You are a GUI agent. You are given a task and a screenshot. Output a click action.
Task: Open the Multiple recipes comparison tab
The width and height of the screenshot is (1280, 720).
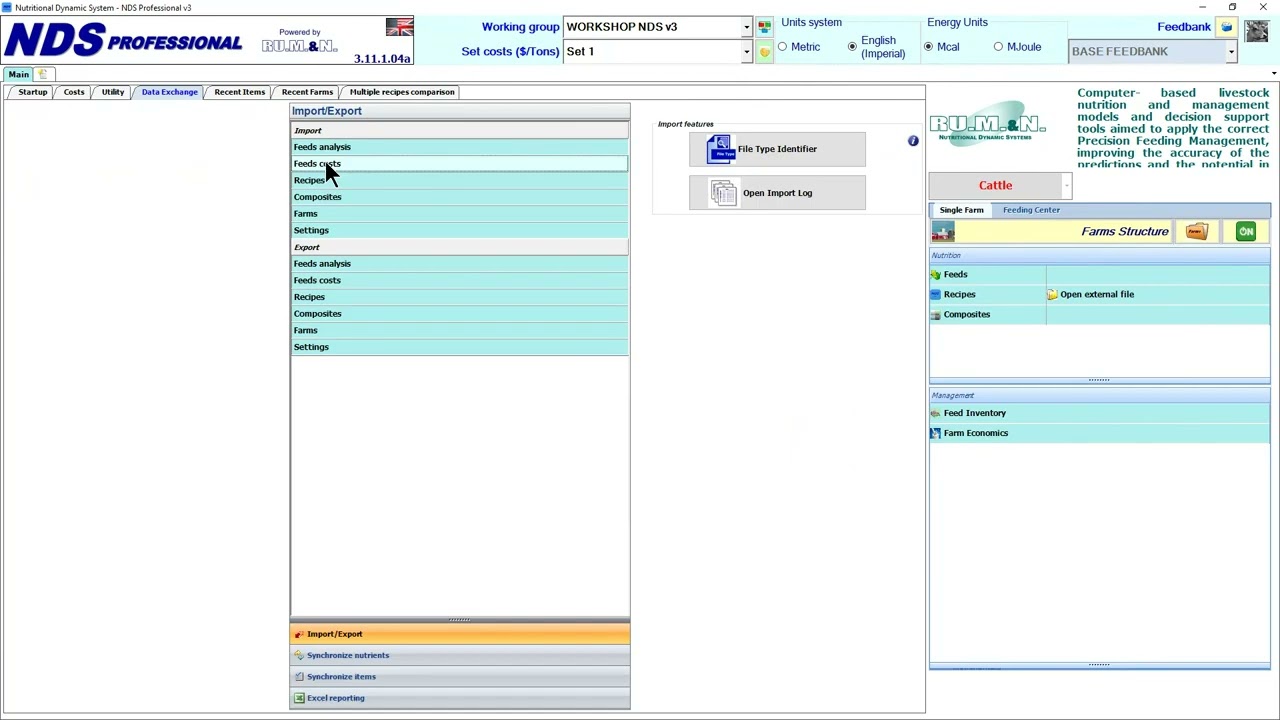click(402, 92)
